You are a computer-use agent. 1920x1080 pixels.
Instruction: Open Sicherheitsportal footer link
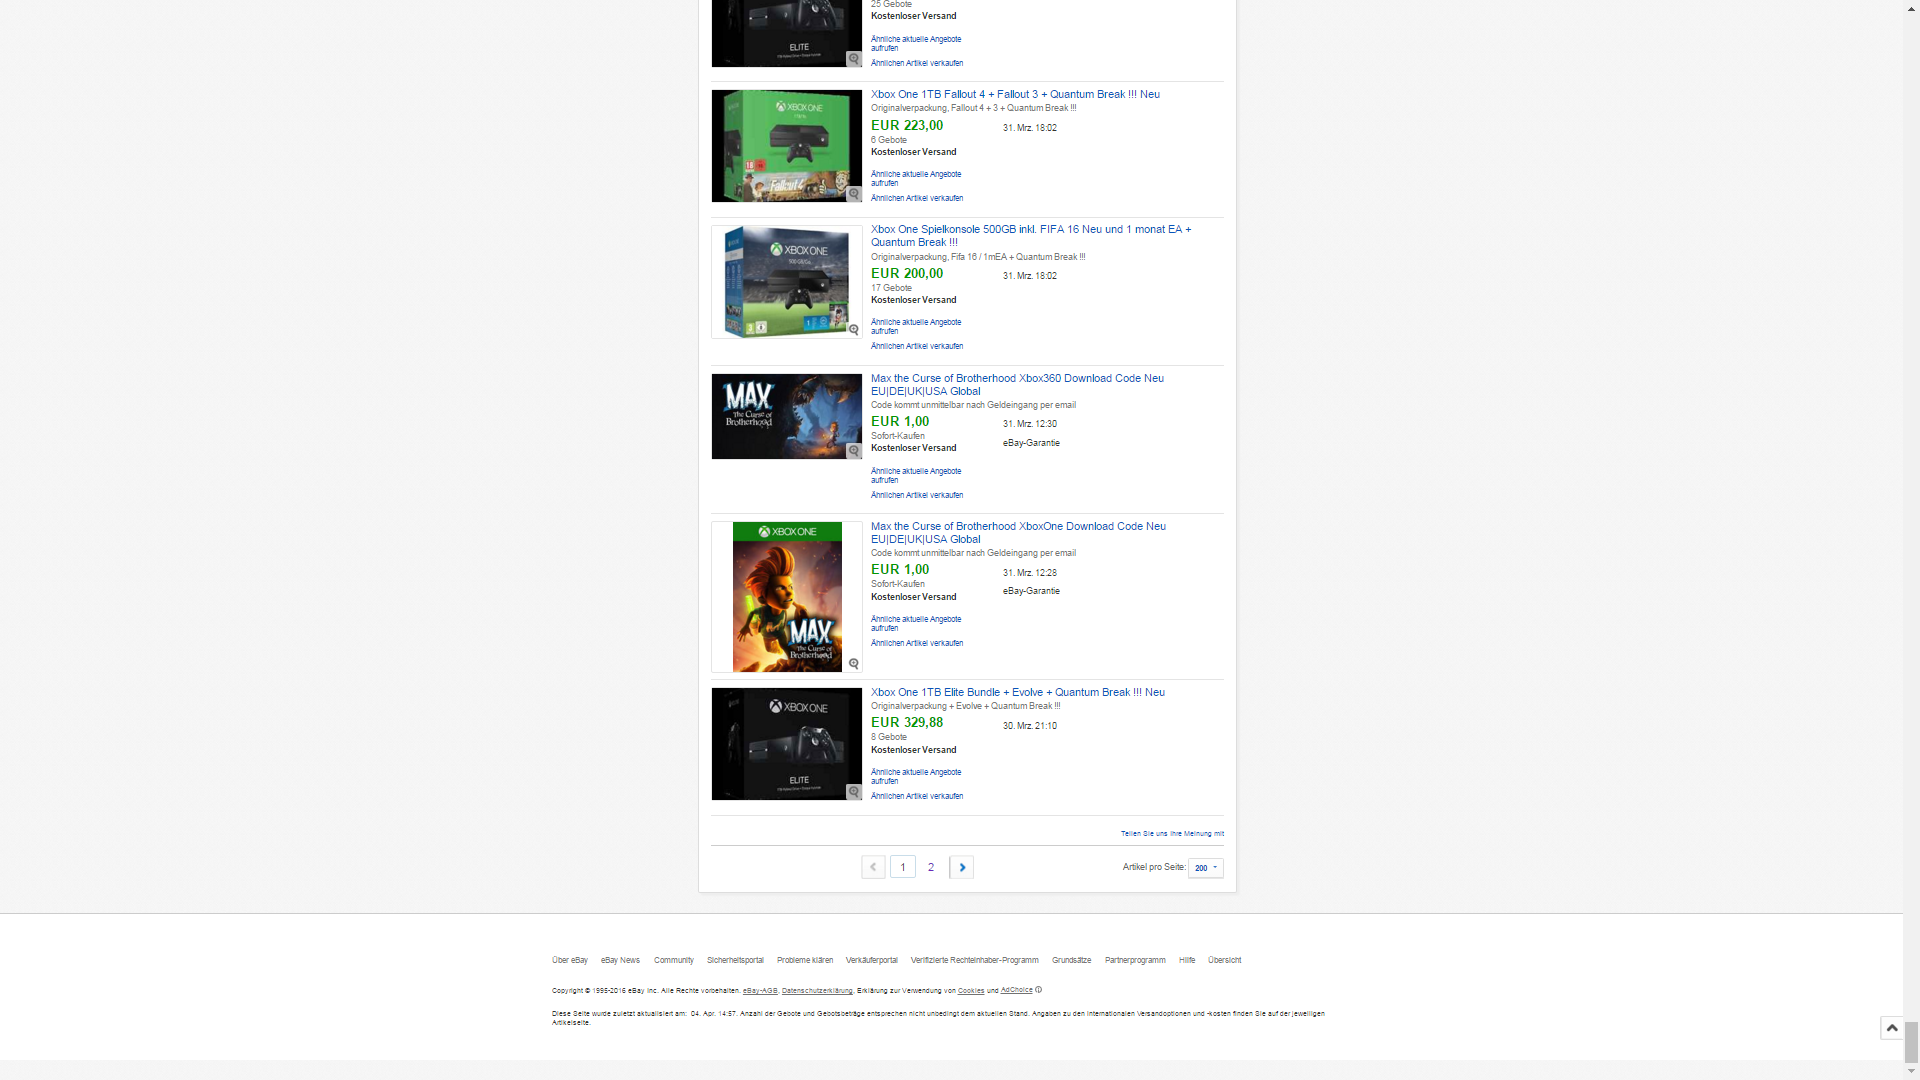(735, 960)
